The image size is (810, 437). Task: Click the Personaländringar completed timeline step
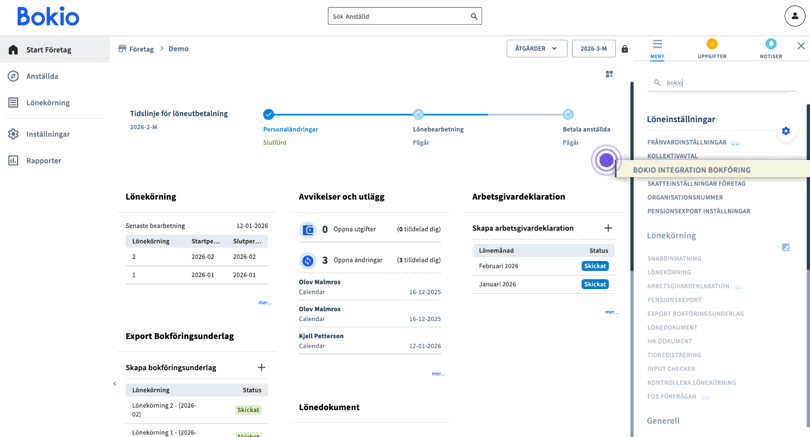click(268, 115)
